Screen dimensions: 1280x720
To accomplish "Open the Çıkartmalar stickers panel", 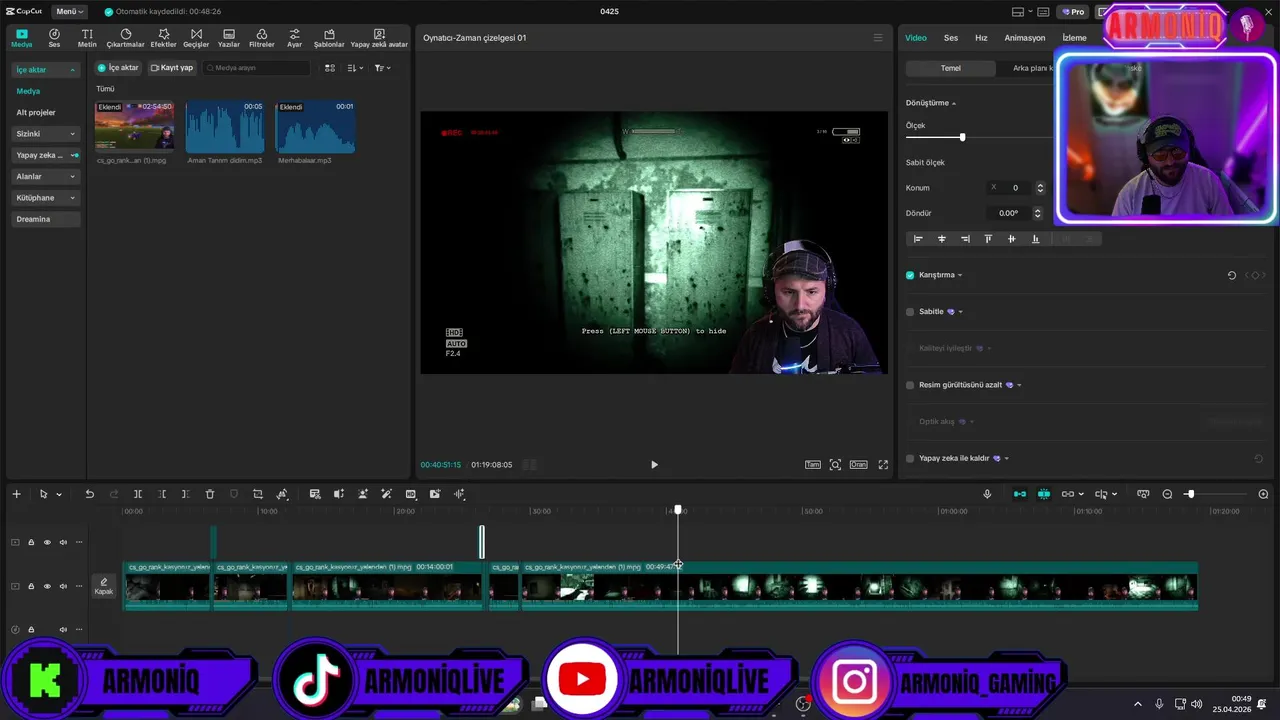I will 125,38.
